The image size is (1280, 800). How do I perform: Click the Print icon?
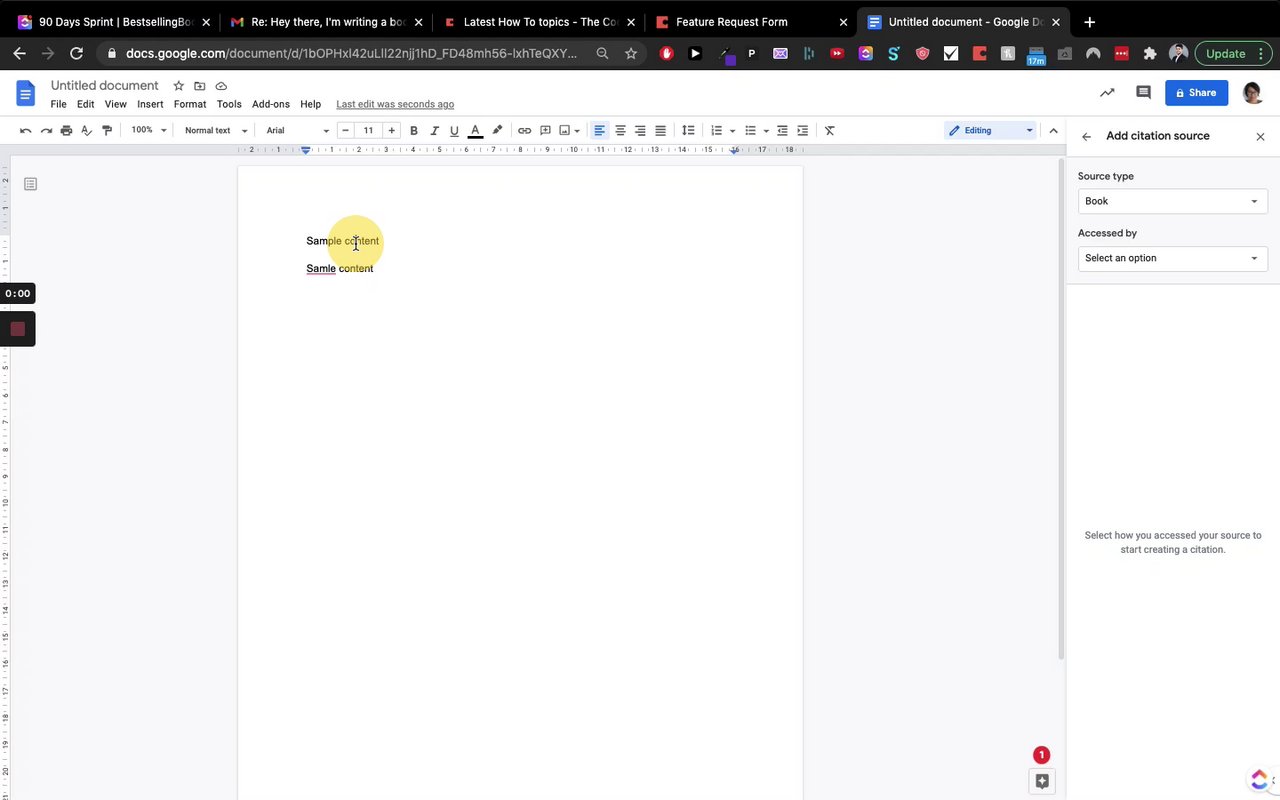[66, 130]
